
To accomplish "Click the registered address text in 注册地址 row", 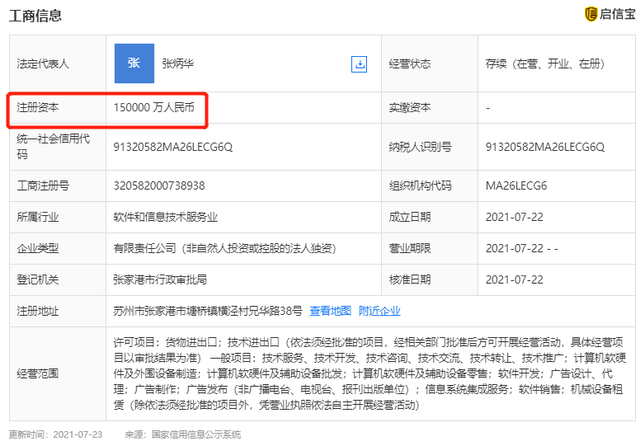I will [208, 311].
